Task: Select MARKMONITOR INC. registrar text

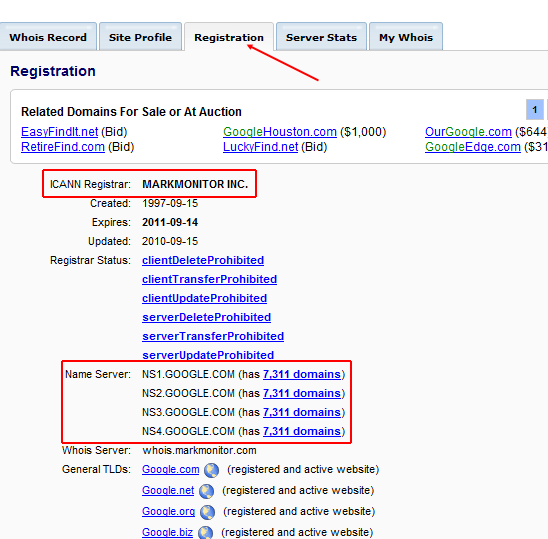Action: [x=195, y=184]
